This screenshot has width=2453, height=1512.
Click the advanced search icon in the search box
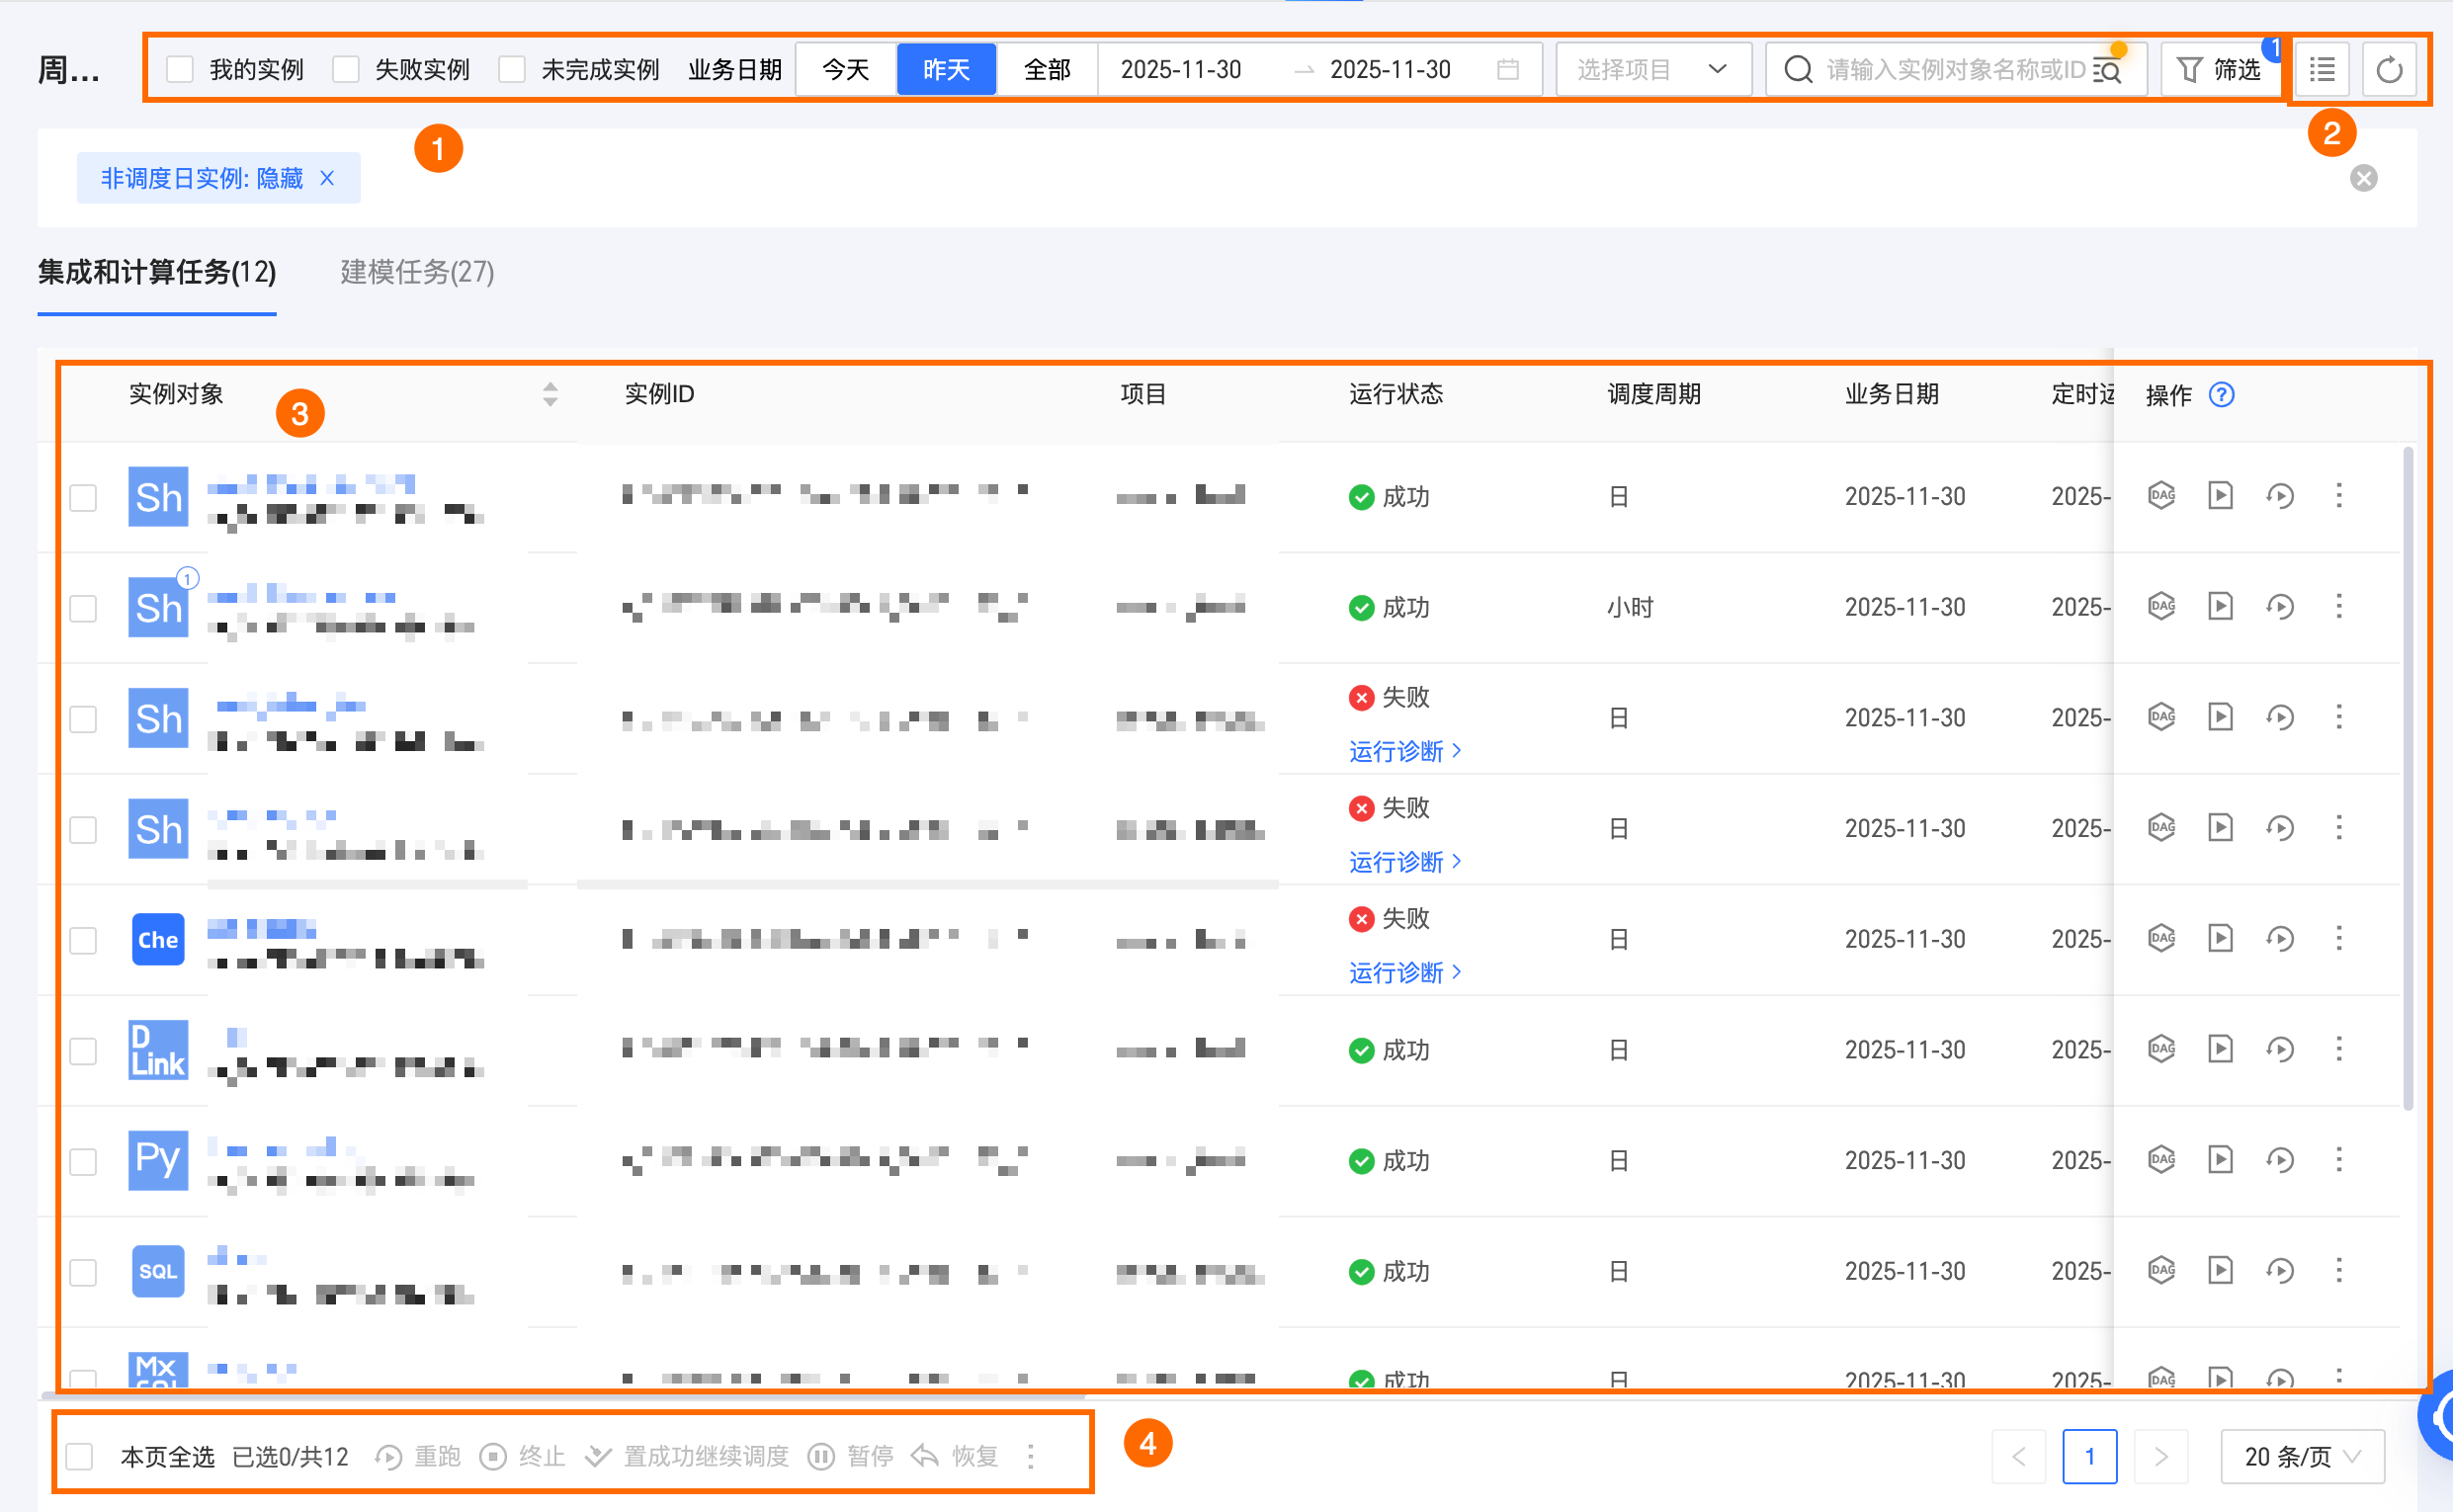pyautogui.click(x=2108, y=70)
